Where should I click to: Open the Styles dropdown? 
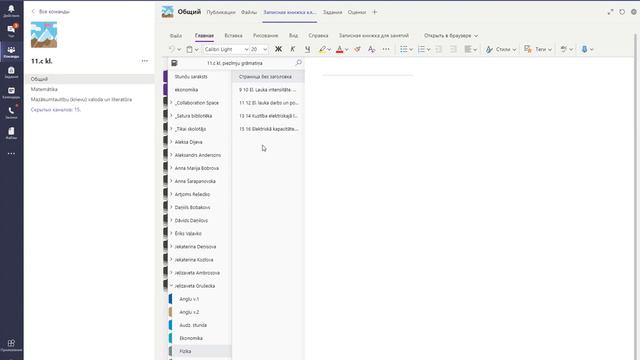[501, 49]
